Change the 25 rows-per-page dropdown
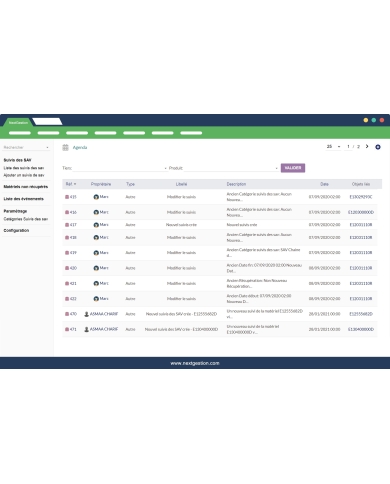Screen dimensions: 390x484 tap(333, 147)
